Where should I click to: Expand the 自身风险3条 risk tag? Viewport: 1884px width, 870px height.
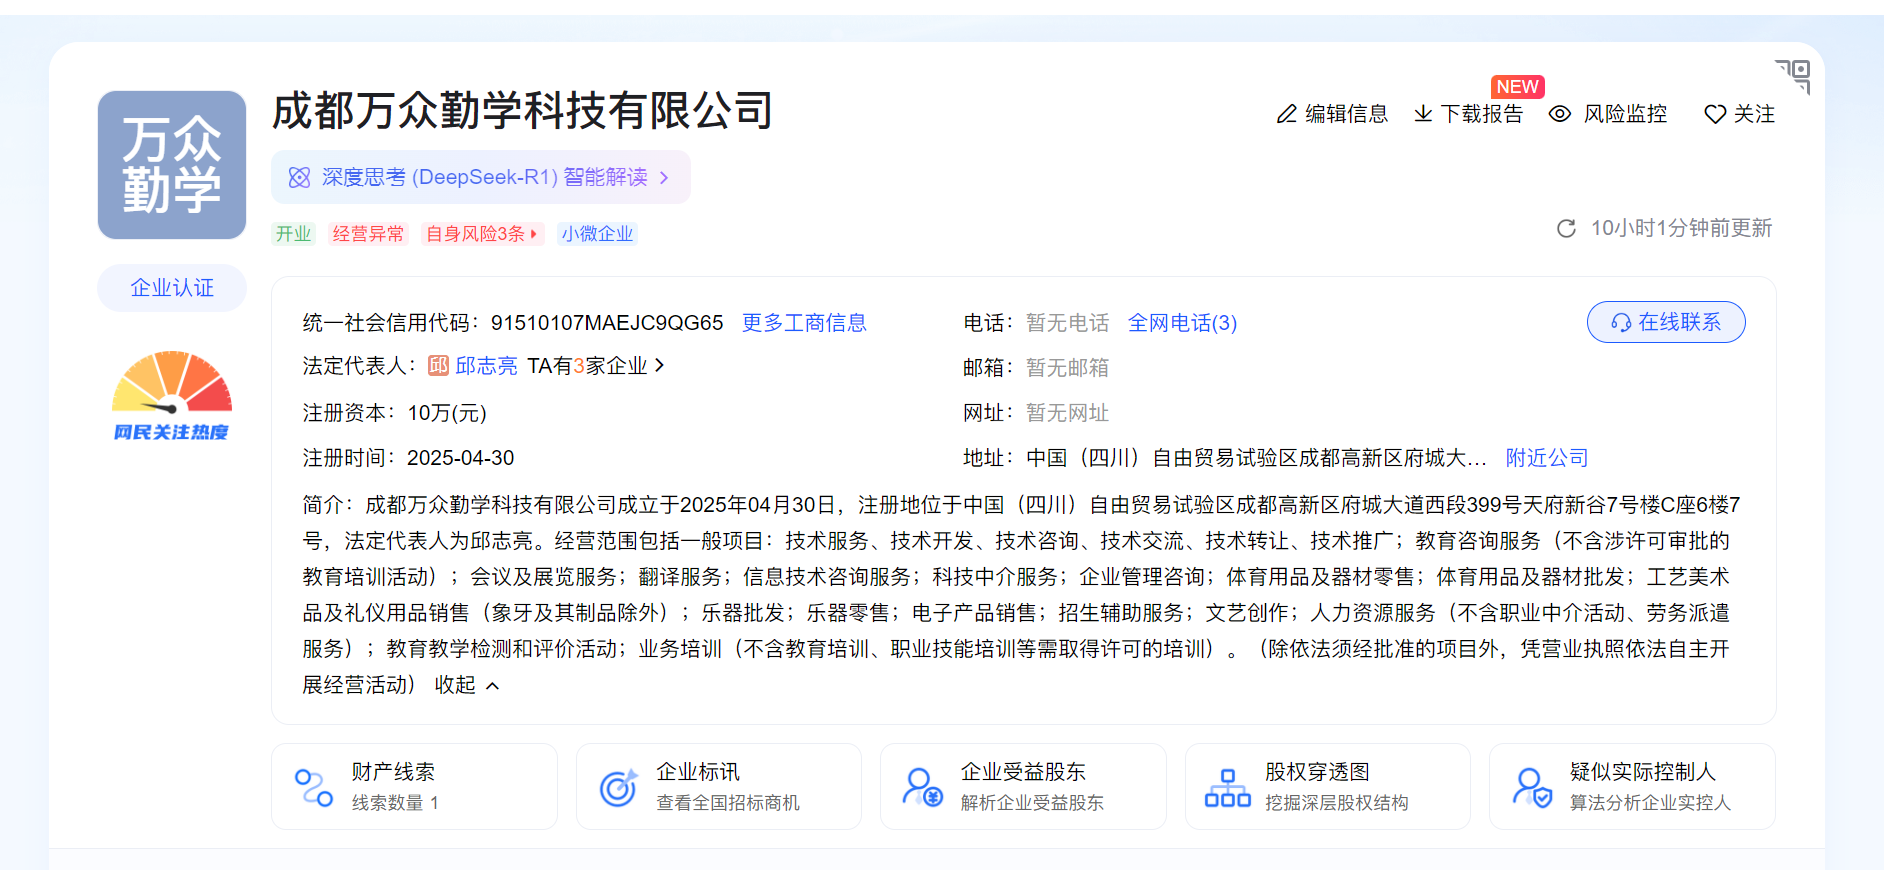(x=482, y=234)
